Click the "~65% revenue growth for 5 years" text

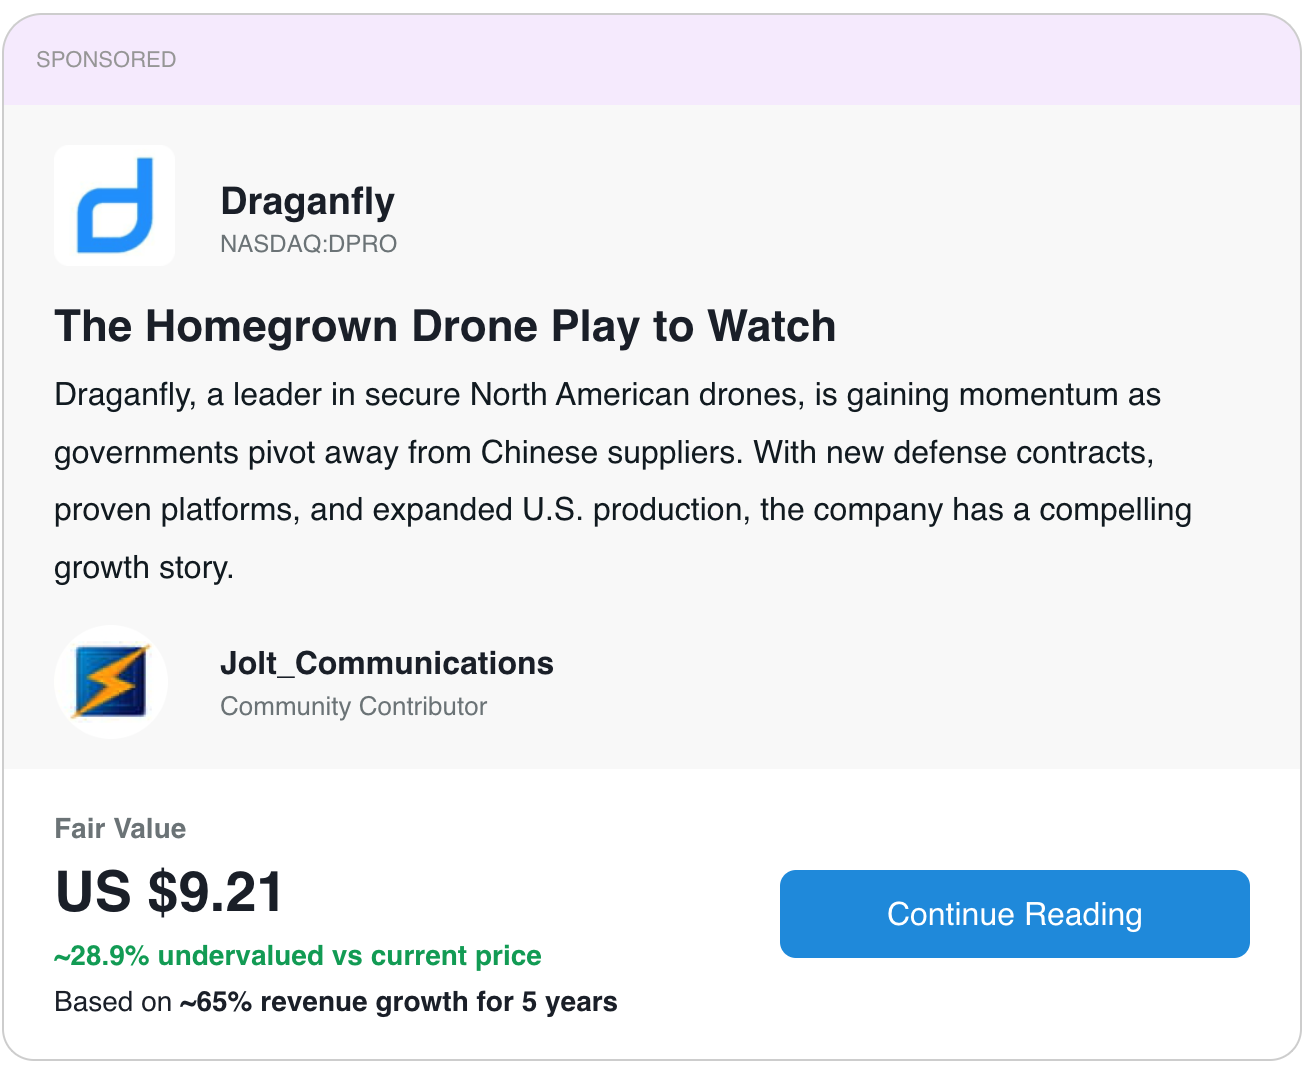[x=399, y=1002]
